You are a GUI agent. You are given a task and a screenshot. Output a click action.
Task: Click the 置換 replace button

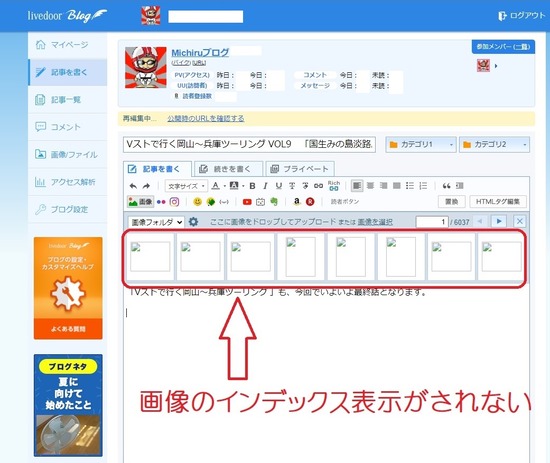(451, 202)
